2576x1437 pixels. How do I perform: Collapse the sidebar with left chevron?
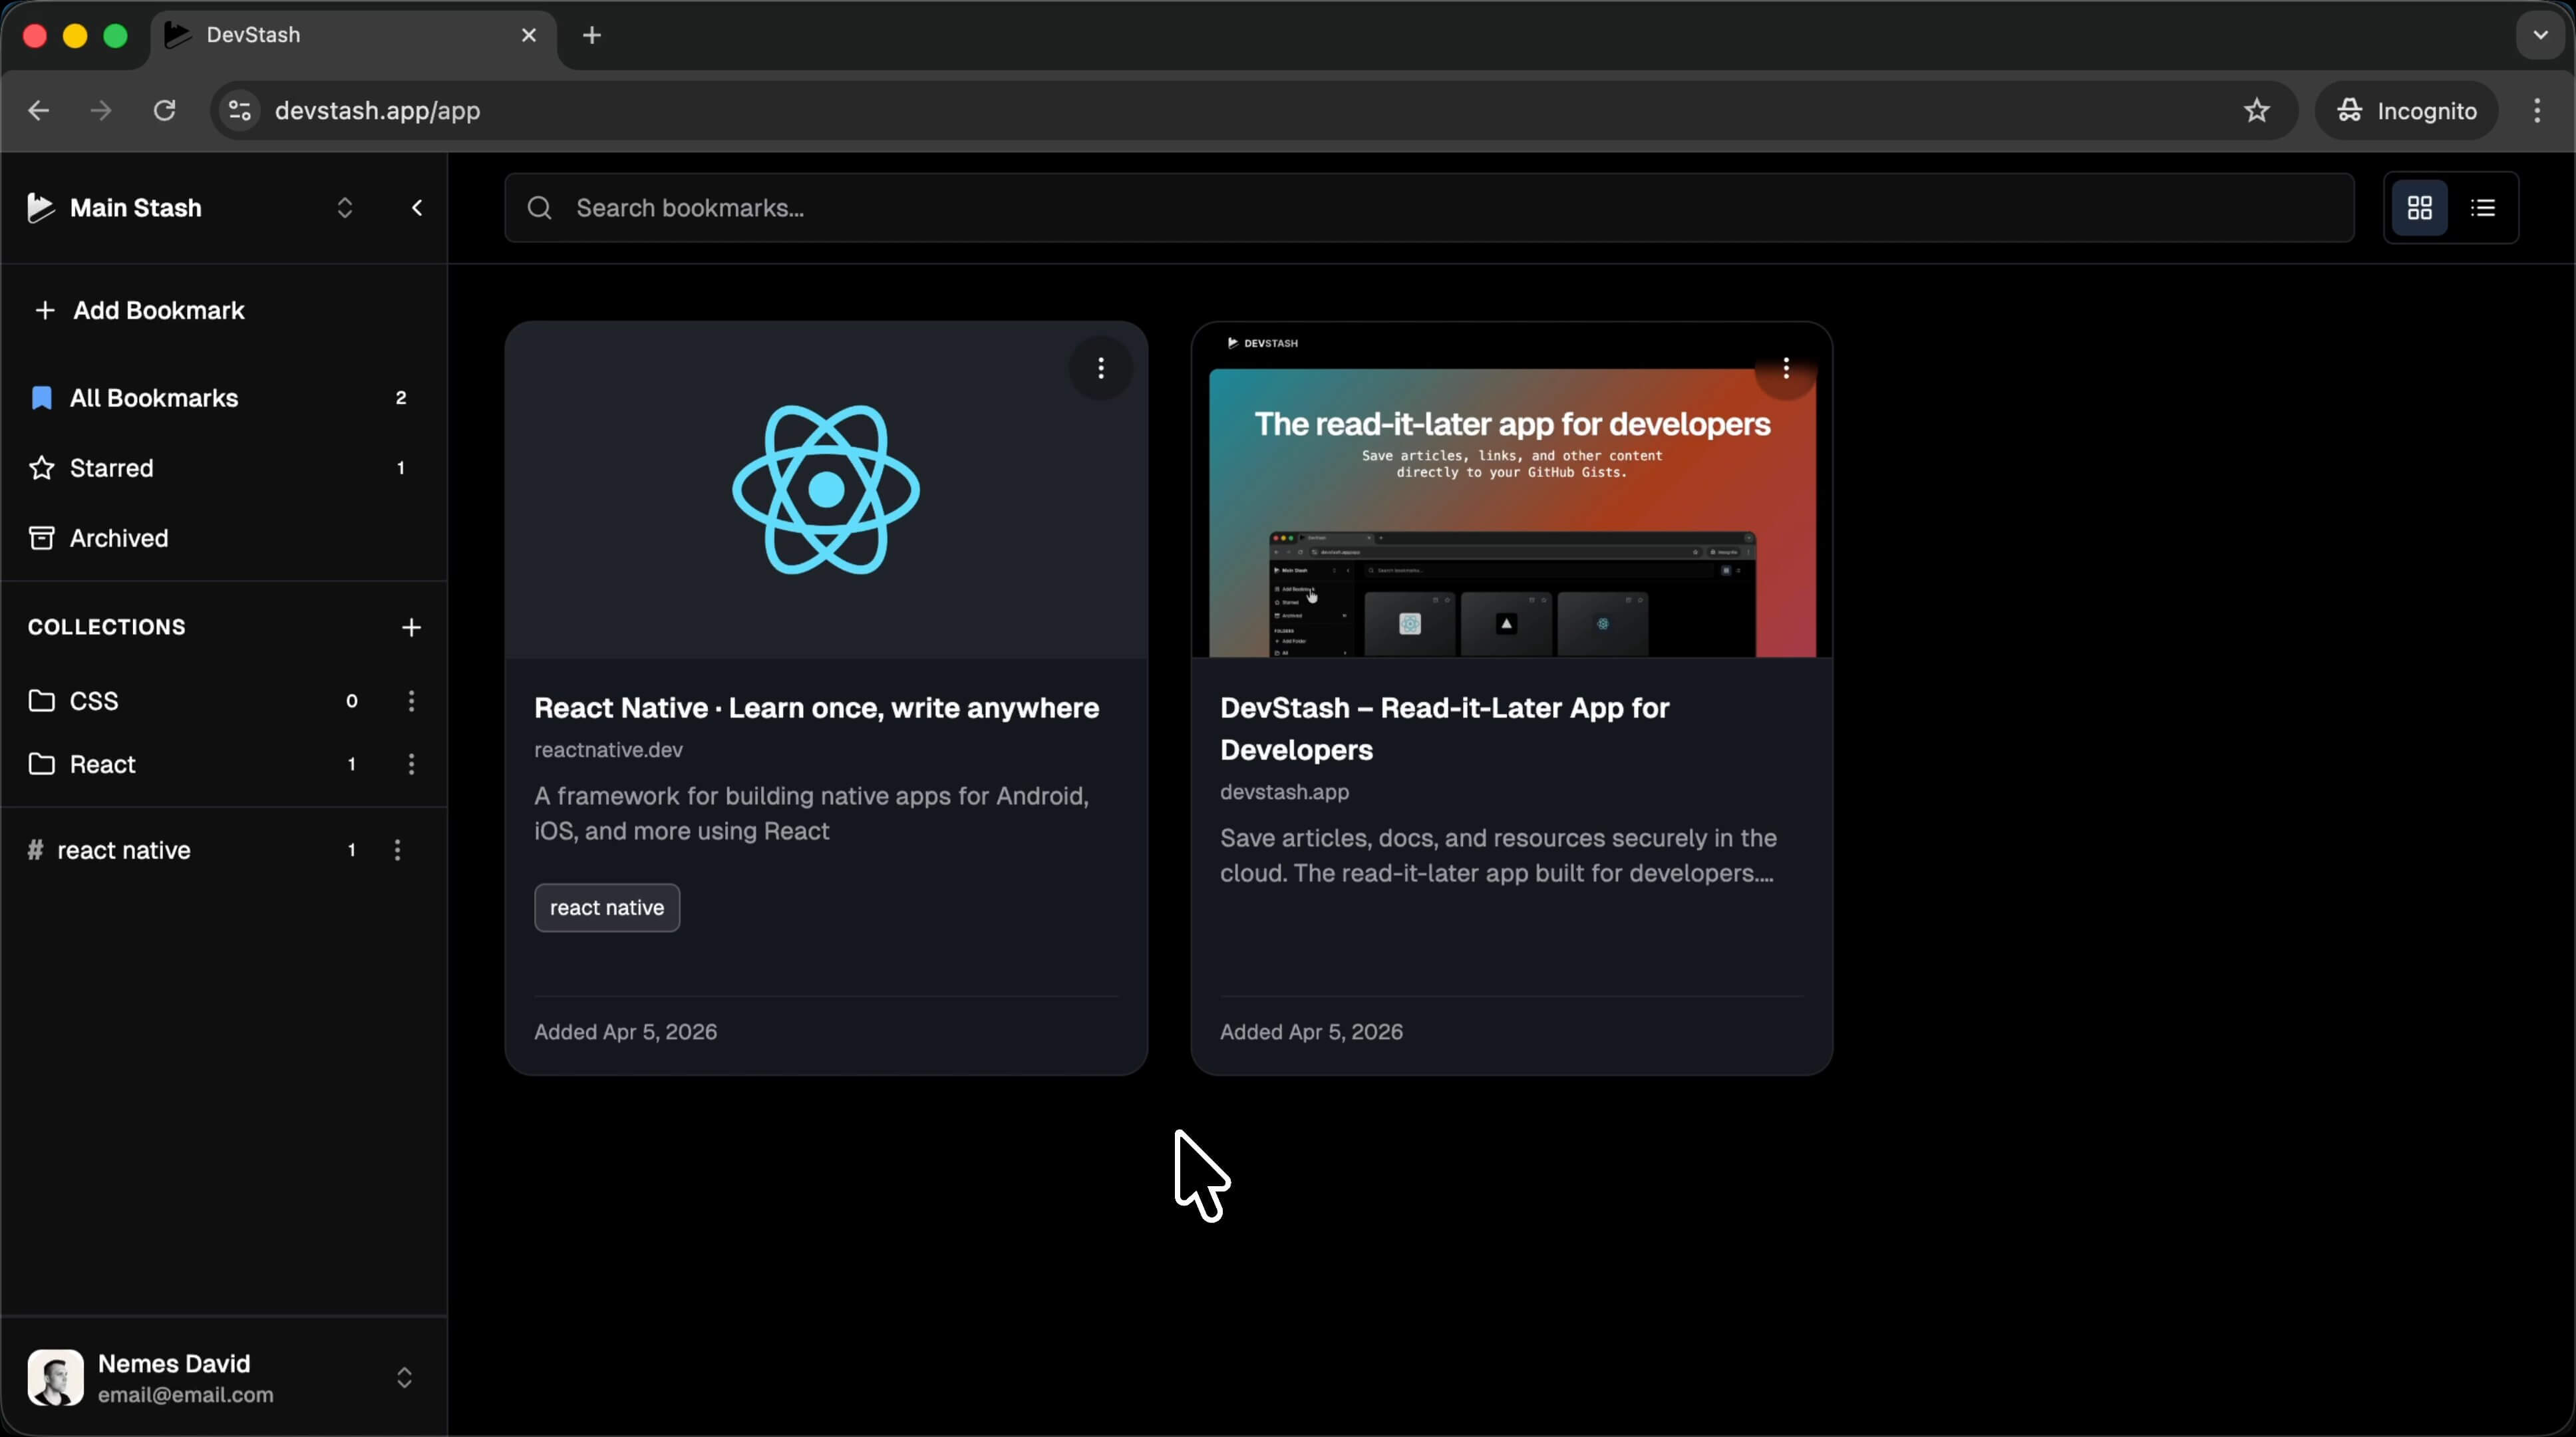417,208
